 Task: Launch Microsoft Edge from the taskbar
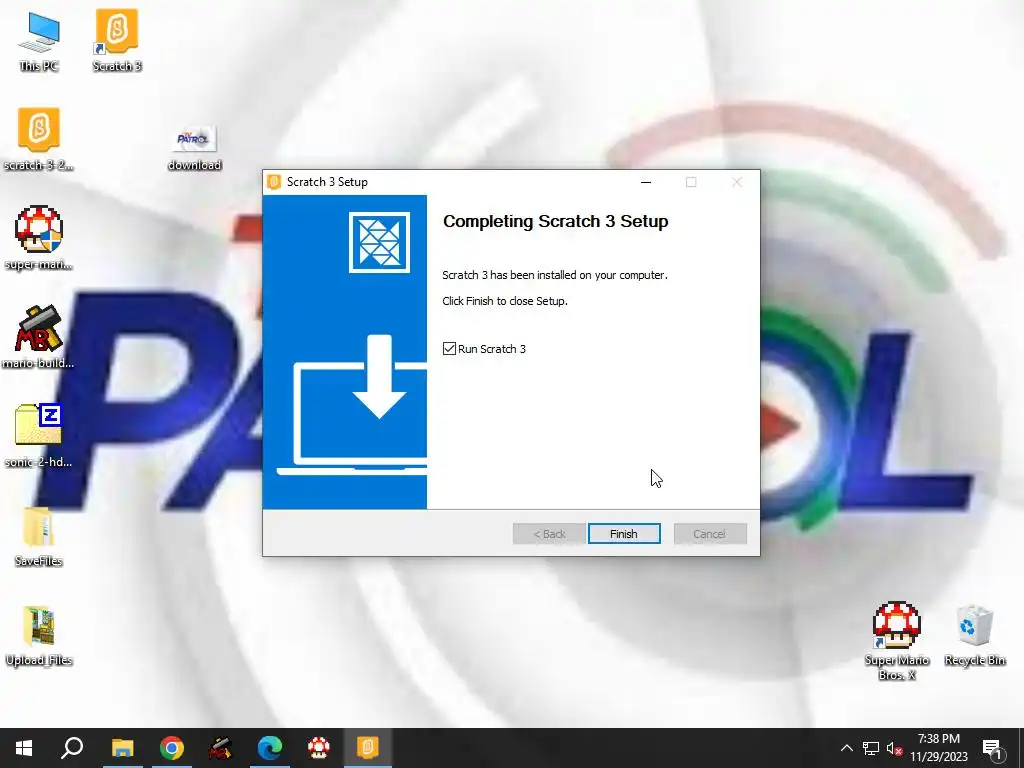pos(269,748)
